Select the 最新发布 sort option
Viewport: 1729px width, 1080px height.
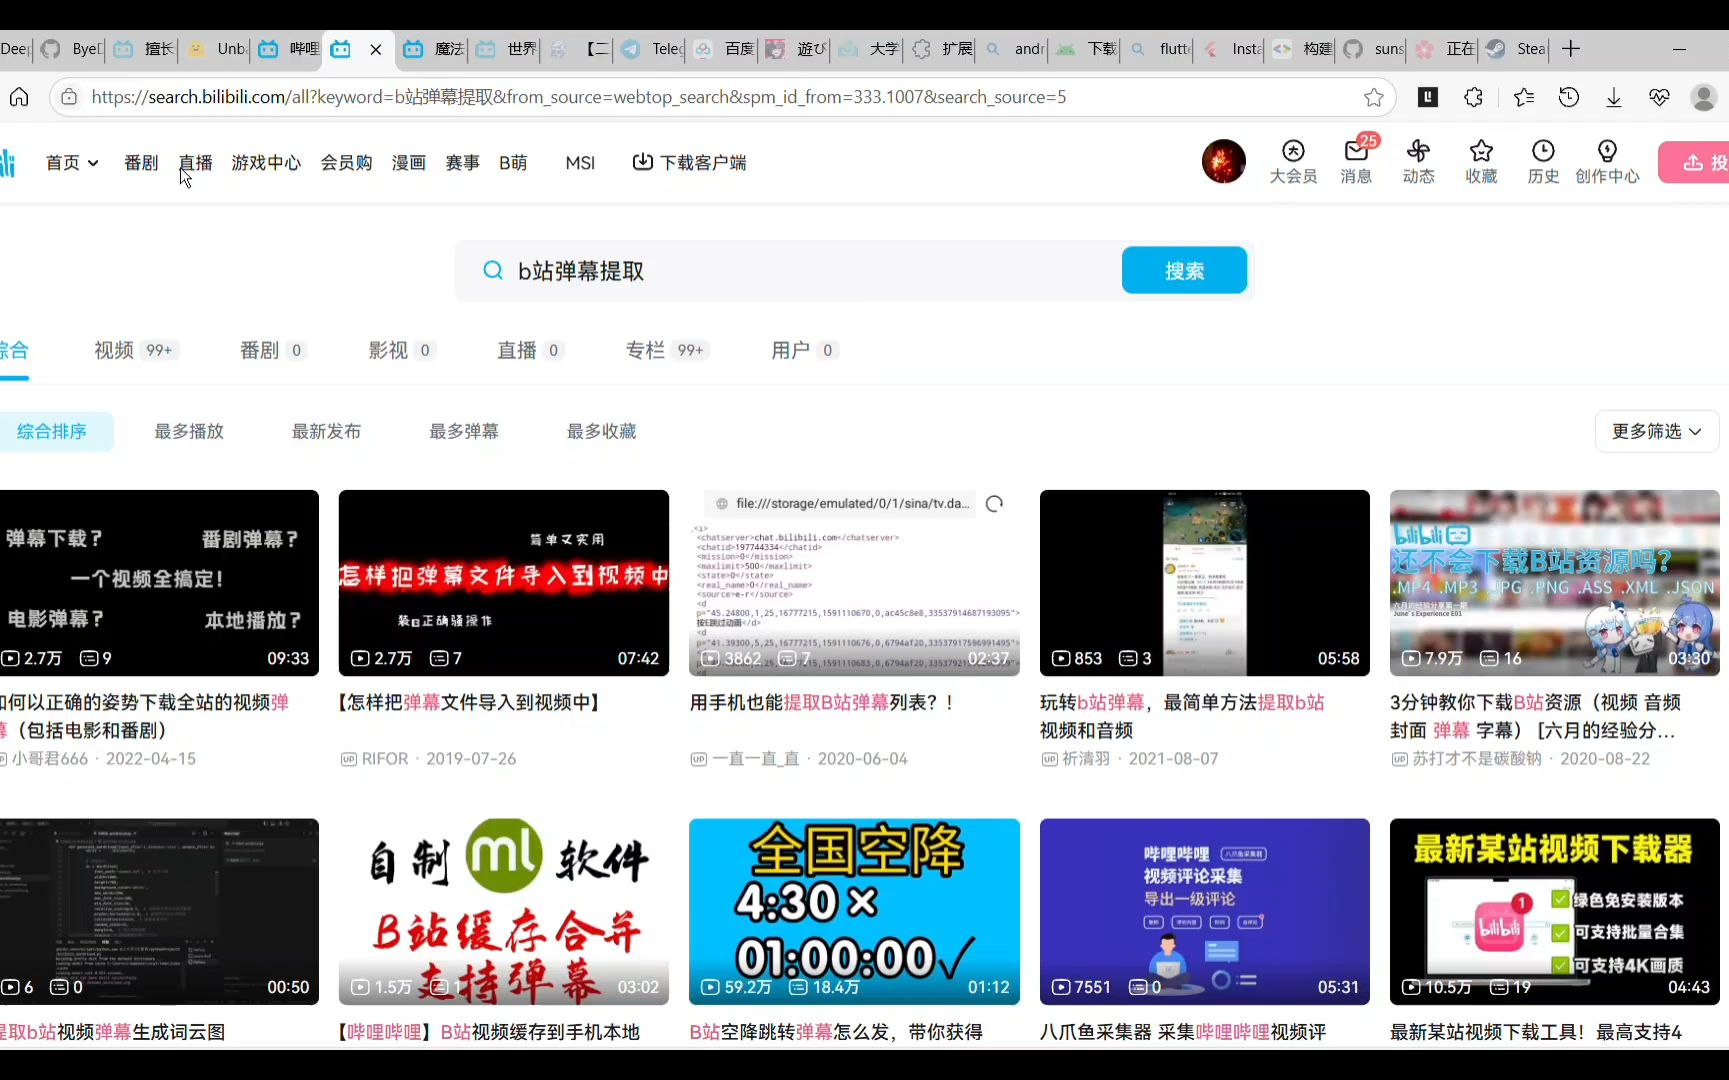point(326,431)
